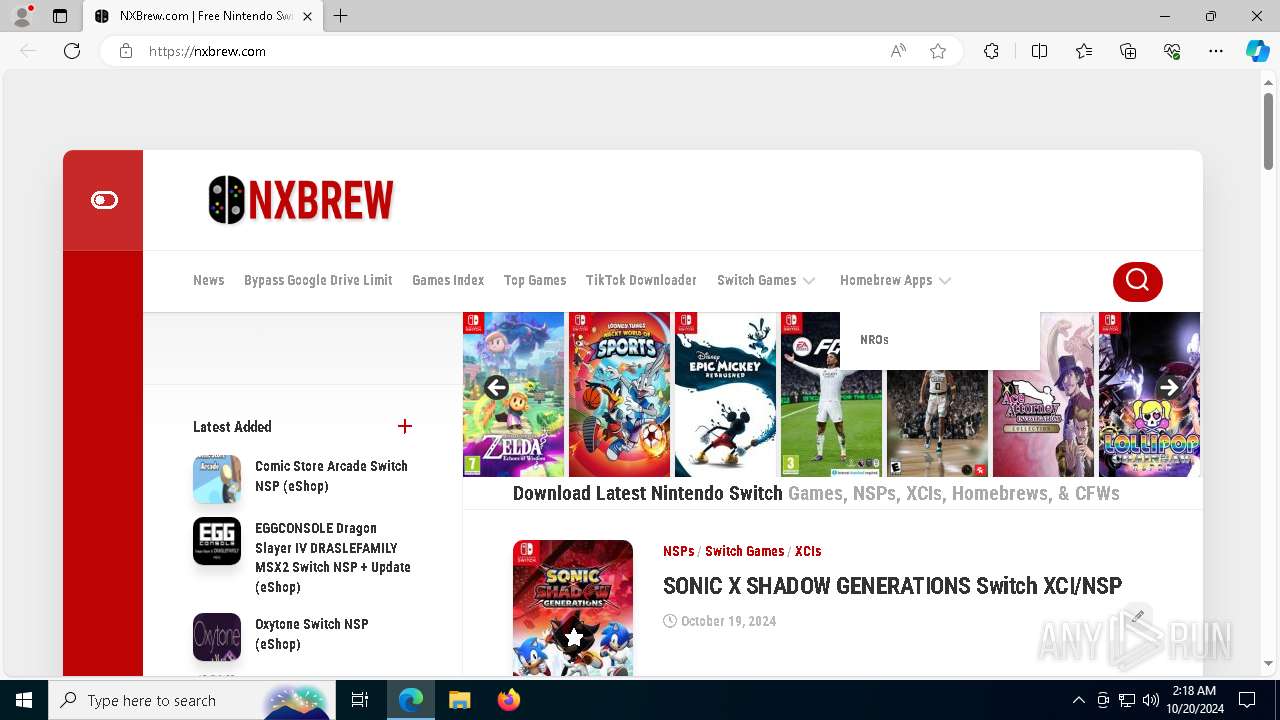Screen dimensions: 1280x720
Task: Open Favorites list icon
Action: point(1084,51)
